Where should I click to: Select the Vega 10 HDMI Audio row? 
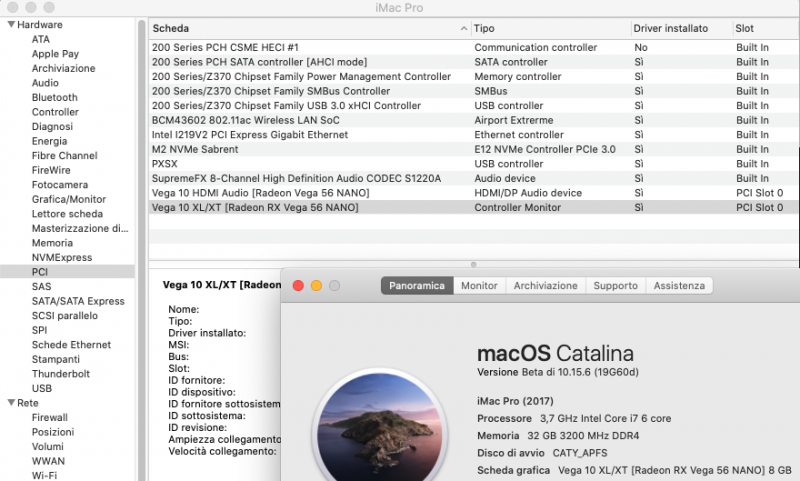[474, 193]
